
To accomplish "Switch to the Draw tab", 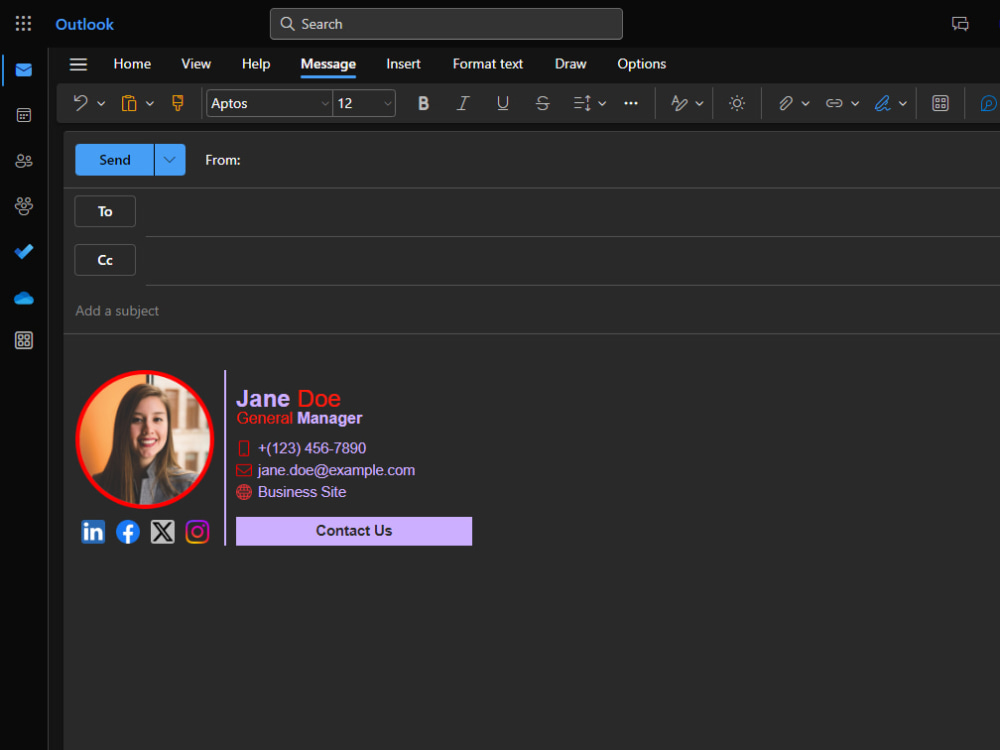I will 570,64.
